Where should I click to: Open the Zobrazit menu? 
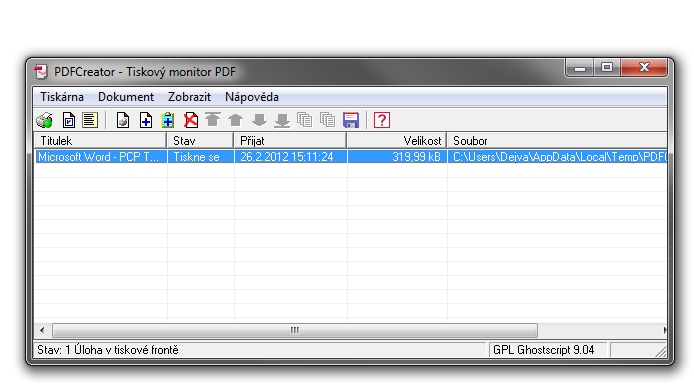pyautogui.click(x=189, y=97)
